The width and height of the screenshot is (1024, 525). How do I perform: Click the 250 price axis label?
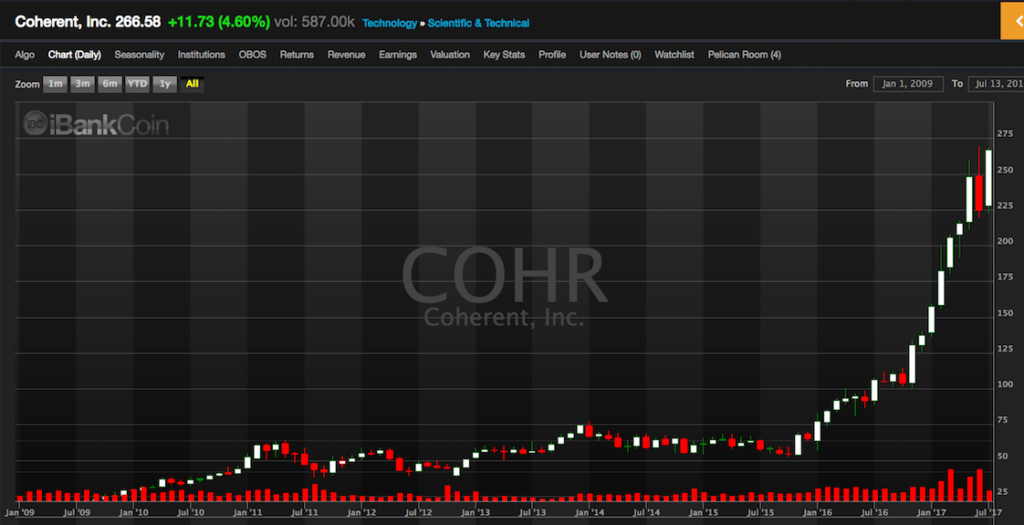[x=1004, y=170]
